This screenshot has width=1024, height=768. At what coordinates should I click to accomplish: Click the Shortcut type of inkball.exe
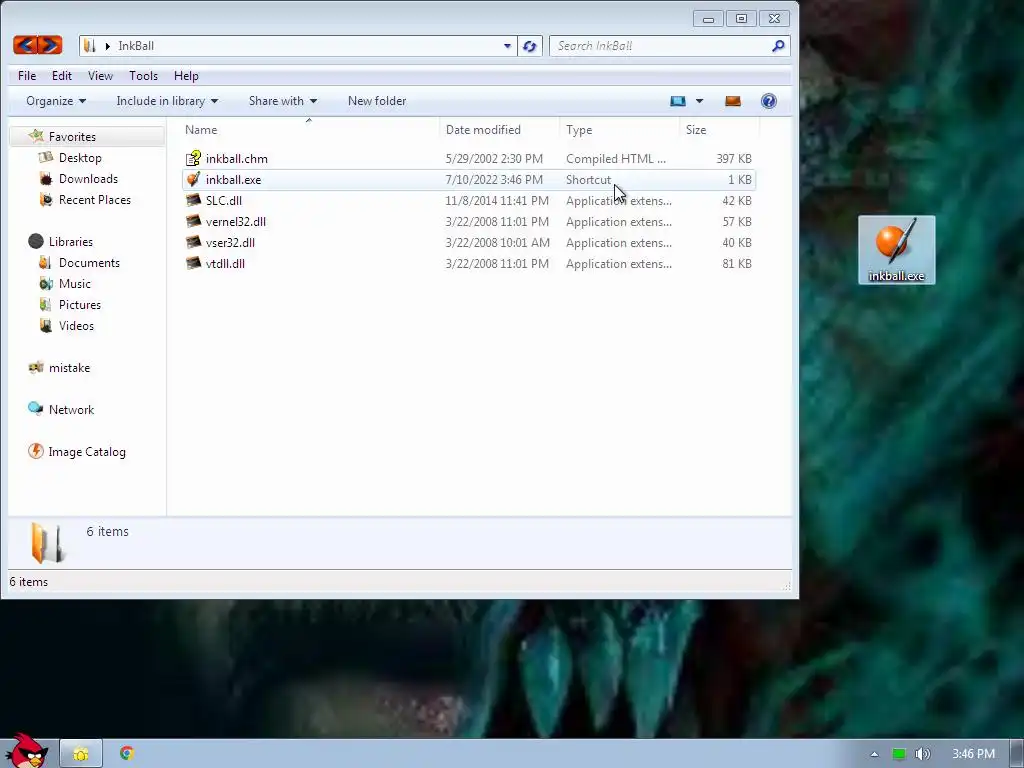pyautogui.click(x=588, y=179)
